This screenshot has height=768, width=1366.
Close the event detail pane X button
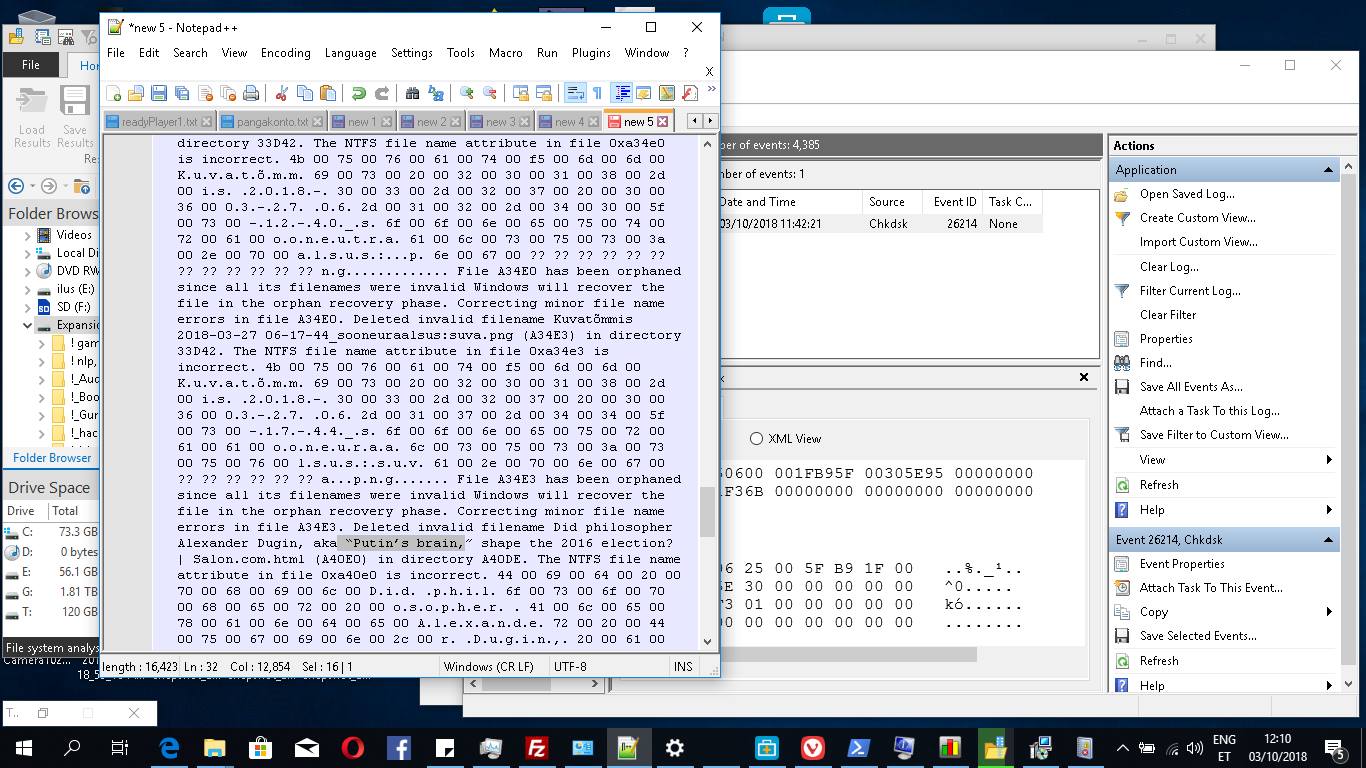1083,377
